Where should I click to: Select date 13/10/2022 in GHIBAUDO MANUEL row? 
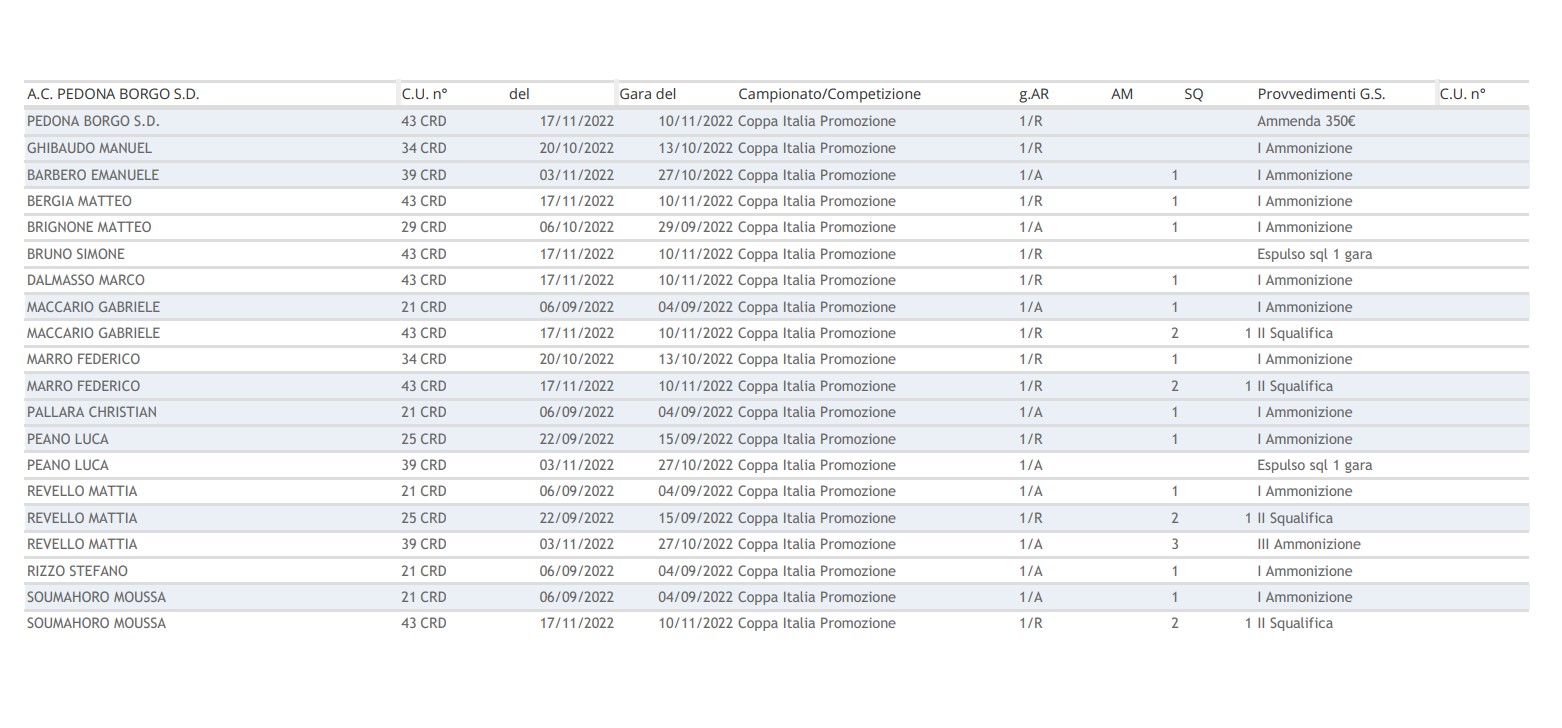coord(696,148)
